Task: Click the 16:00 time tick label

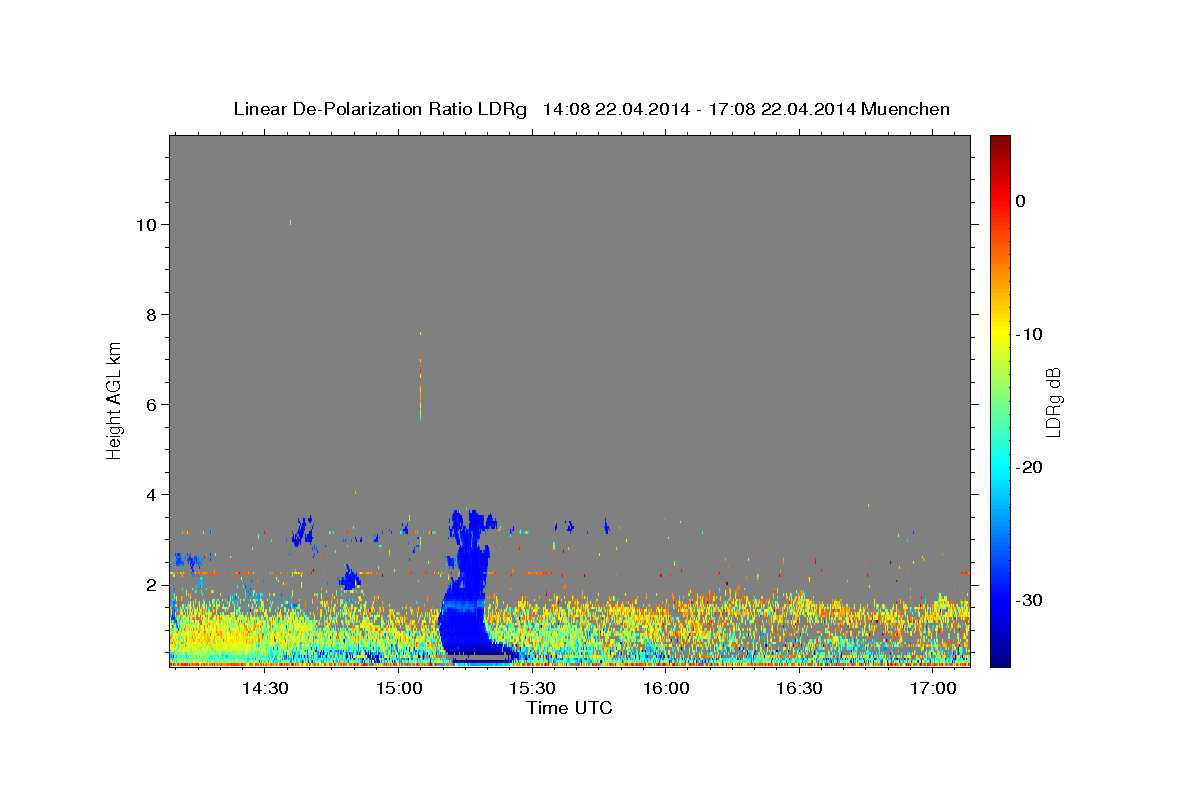Action: 666,689
